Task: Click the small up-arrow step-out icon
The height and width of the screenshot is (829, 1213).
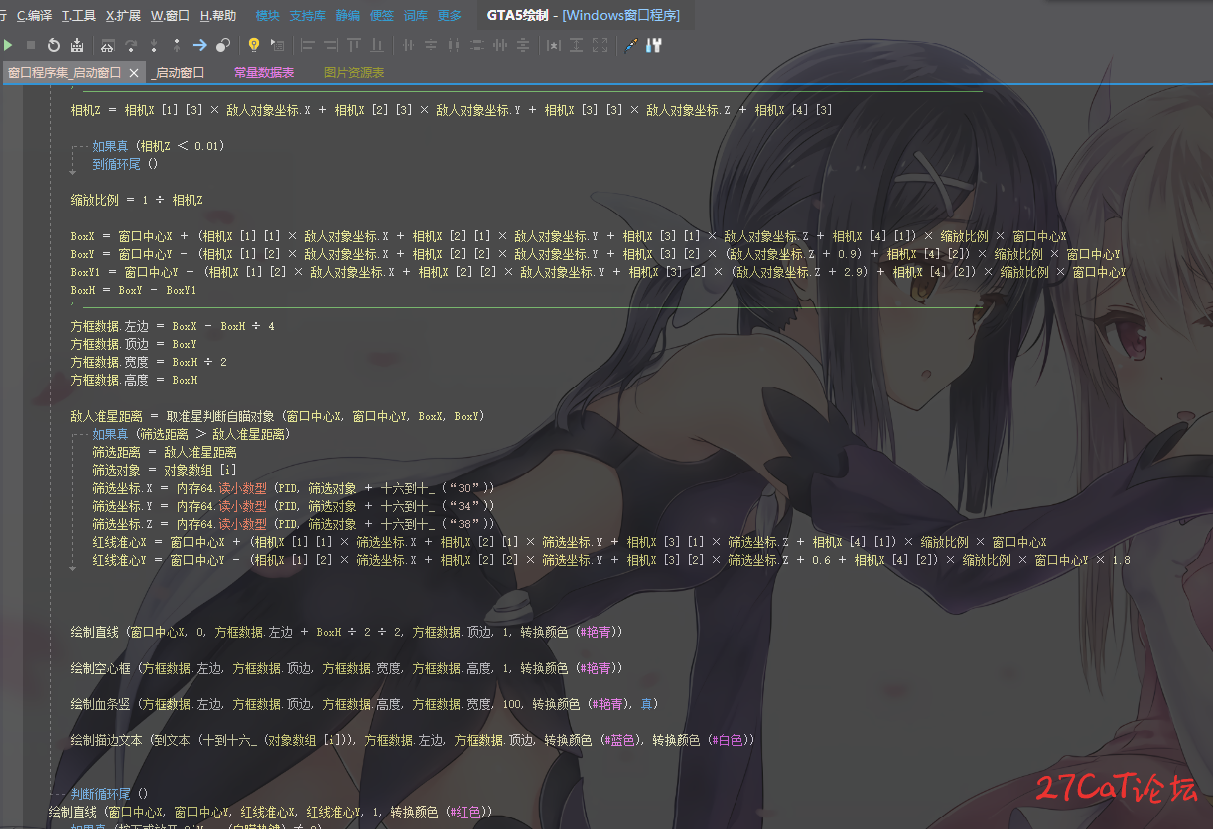Action: 177,45
